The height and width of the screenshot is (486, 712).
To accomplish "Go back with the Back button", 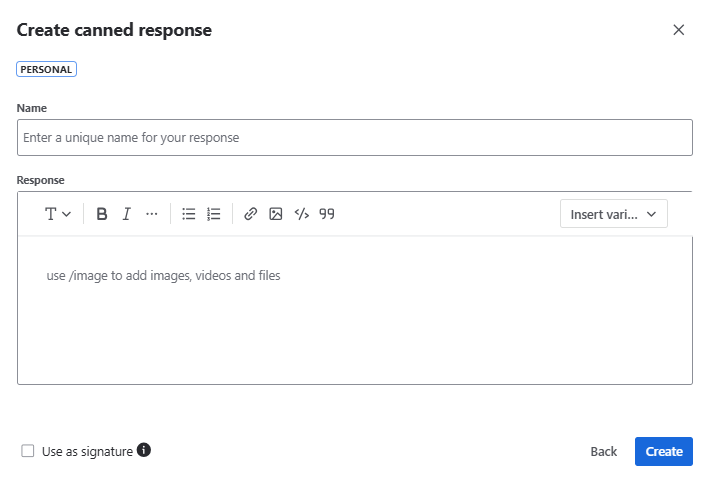I will pos(603,451).
